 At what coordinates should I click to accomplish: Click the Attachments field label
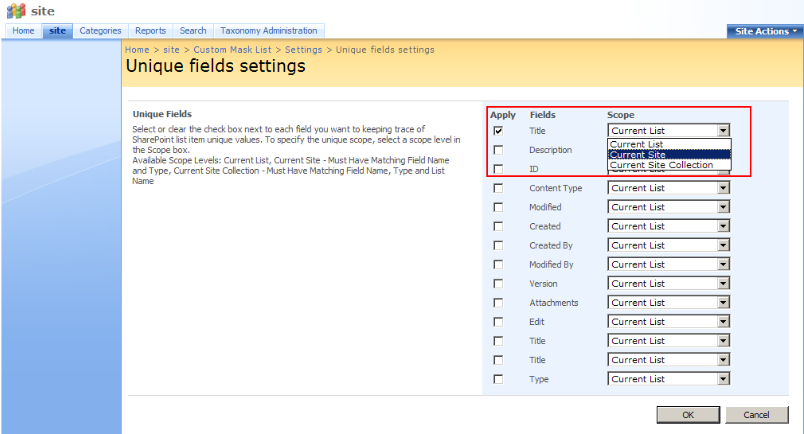pyautogui.click(x=554, y=303)
